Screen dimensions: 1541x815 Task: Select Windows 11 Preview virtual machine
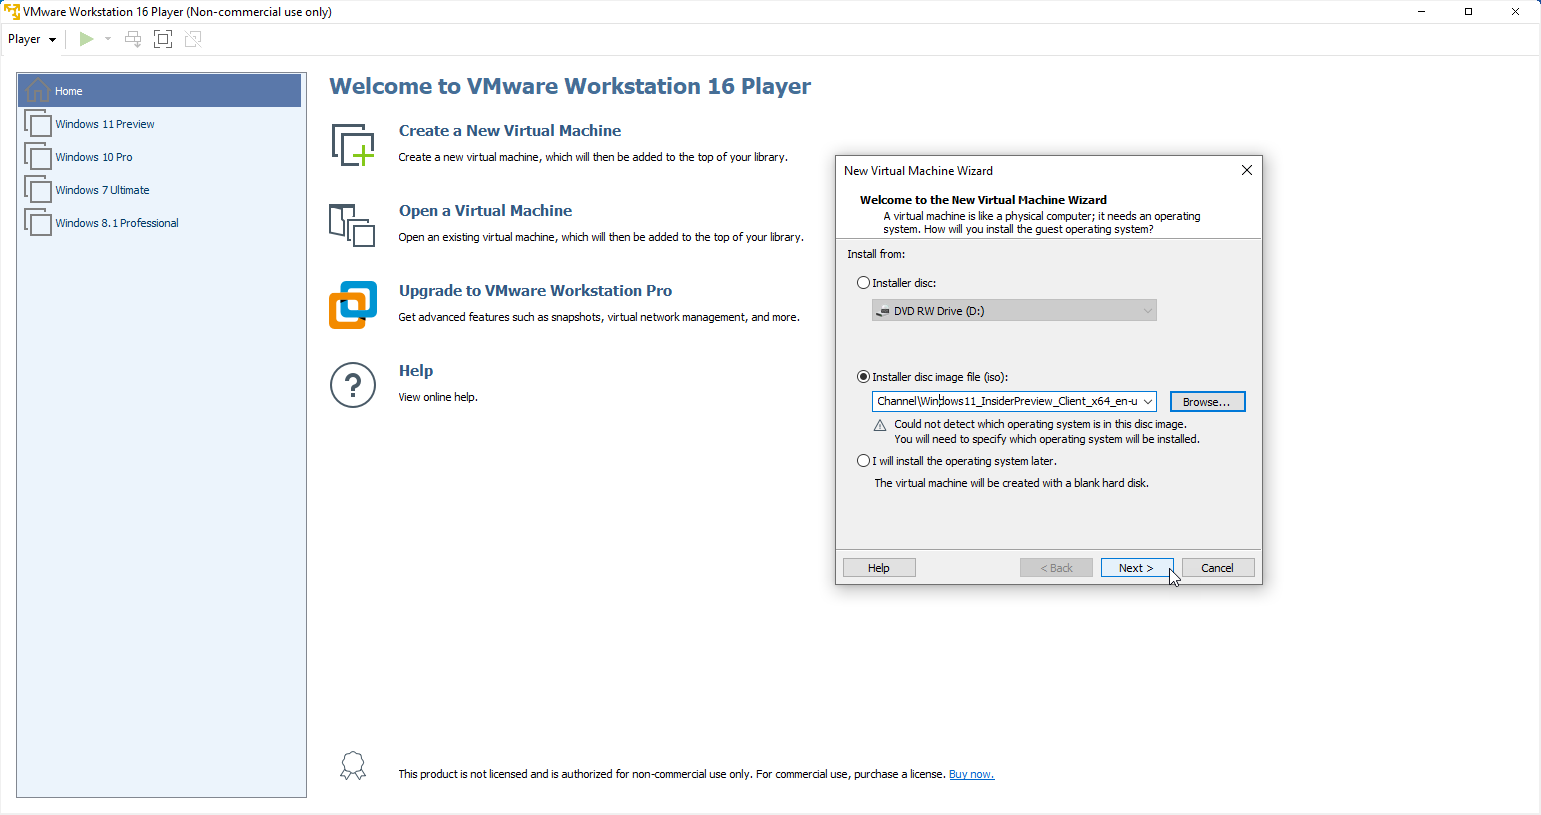pyautogui.click(x=160, y=124)
